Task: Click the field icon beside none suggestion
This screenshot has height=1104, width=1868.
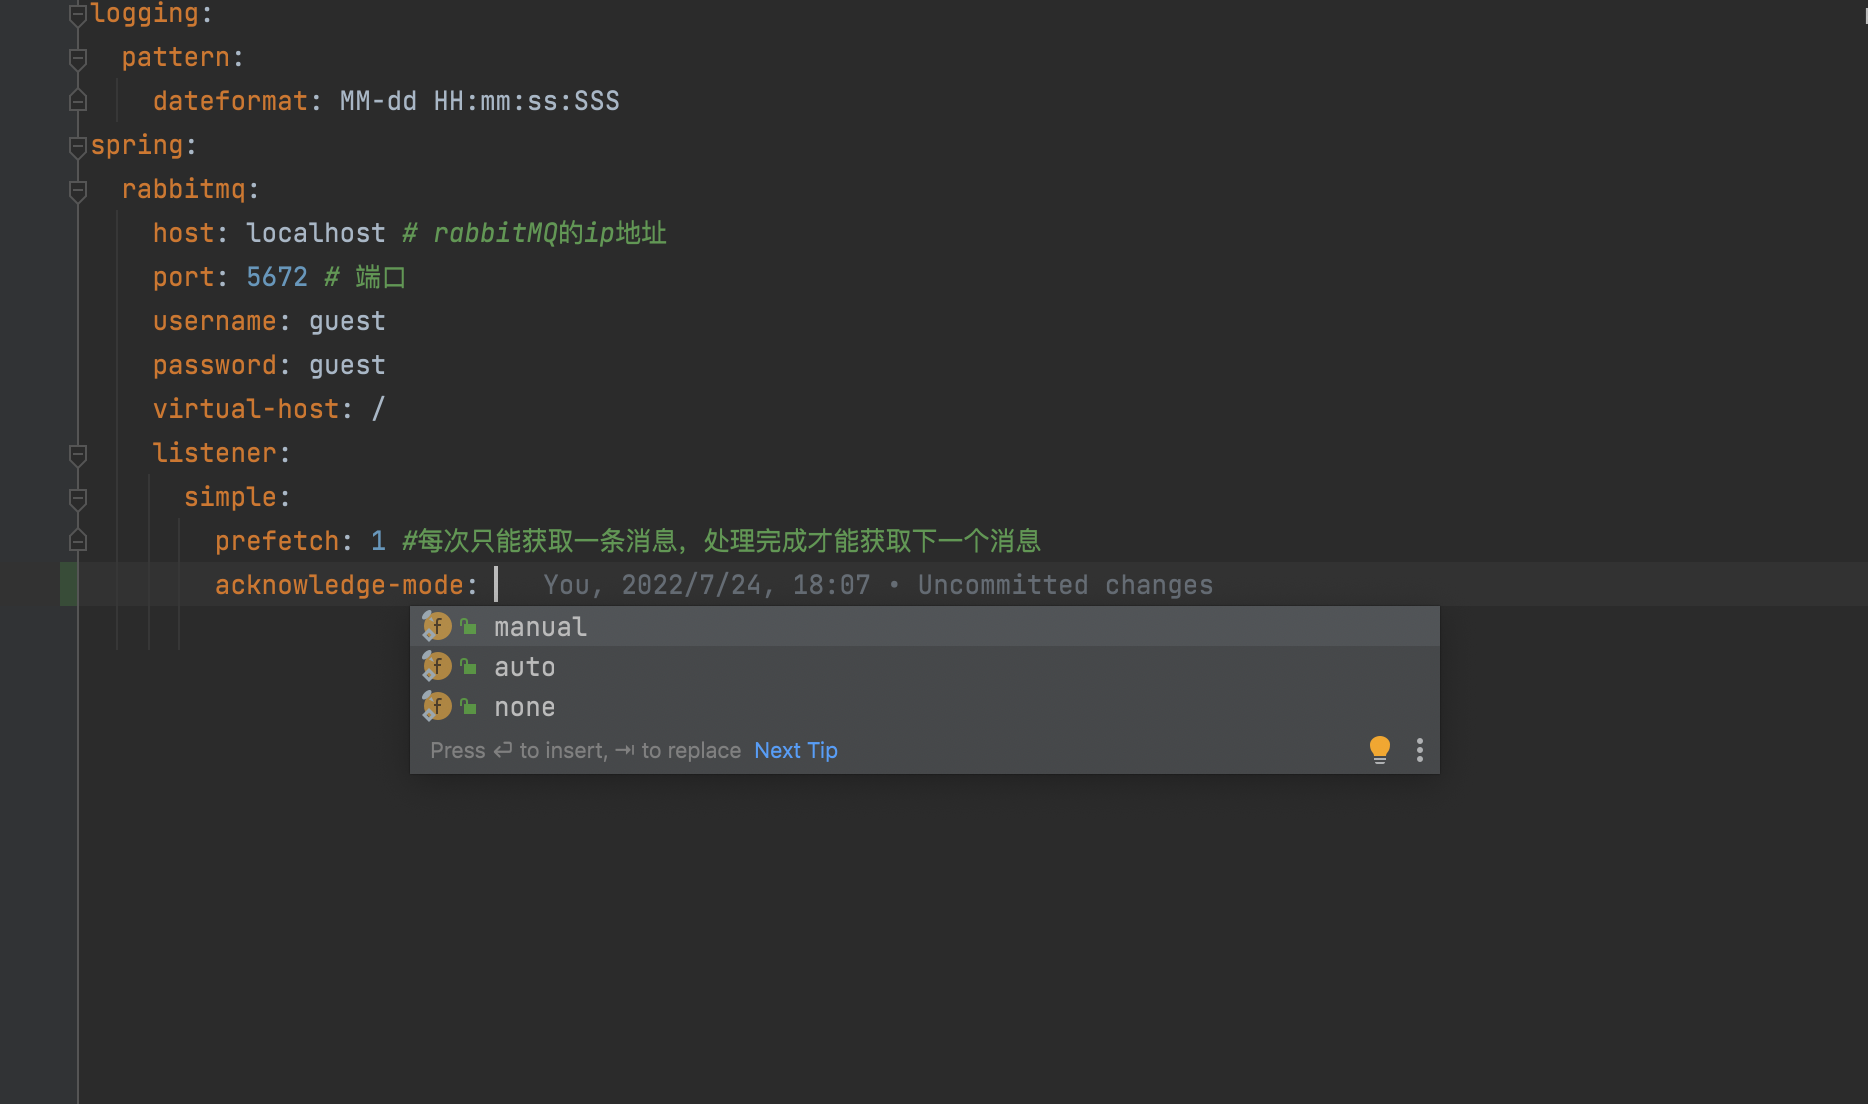Action: click(437, 706)
